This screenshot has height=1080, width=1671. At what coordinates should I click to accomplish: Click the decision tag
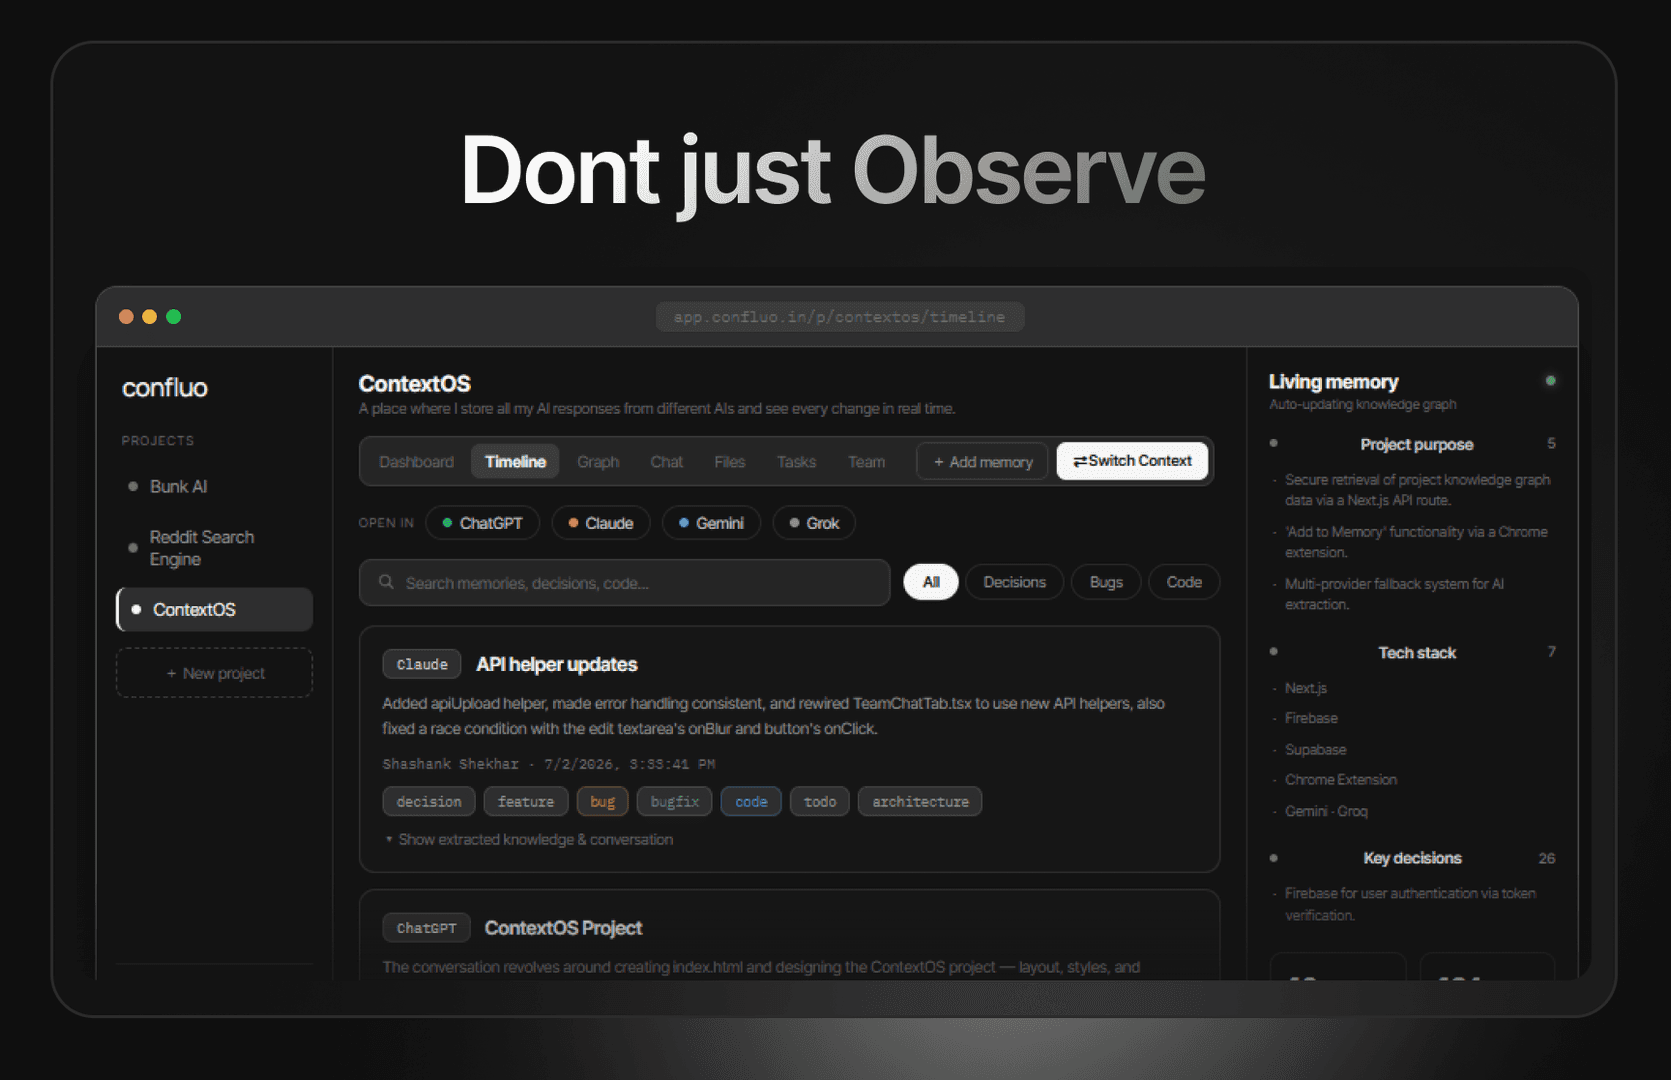click(429, 802)
